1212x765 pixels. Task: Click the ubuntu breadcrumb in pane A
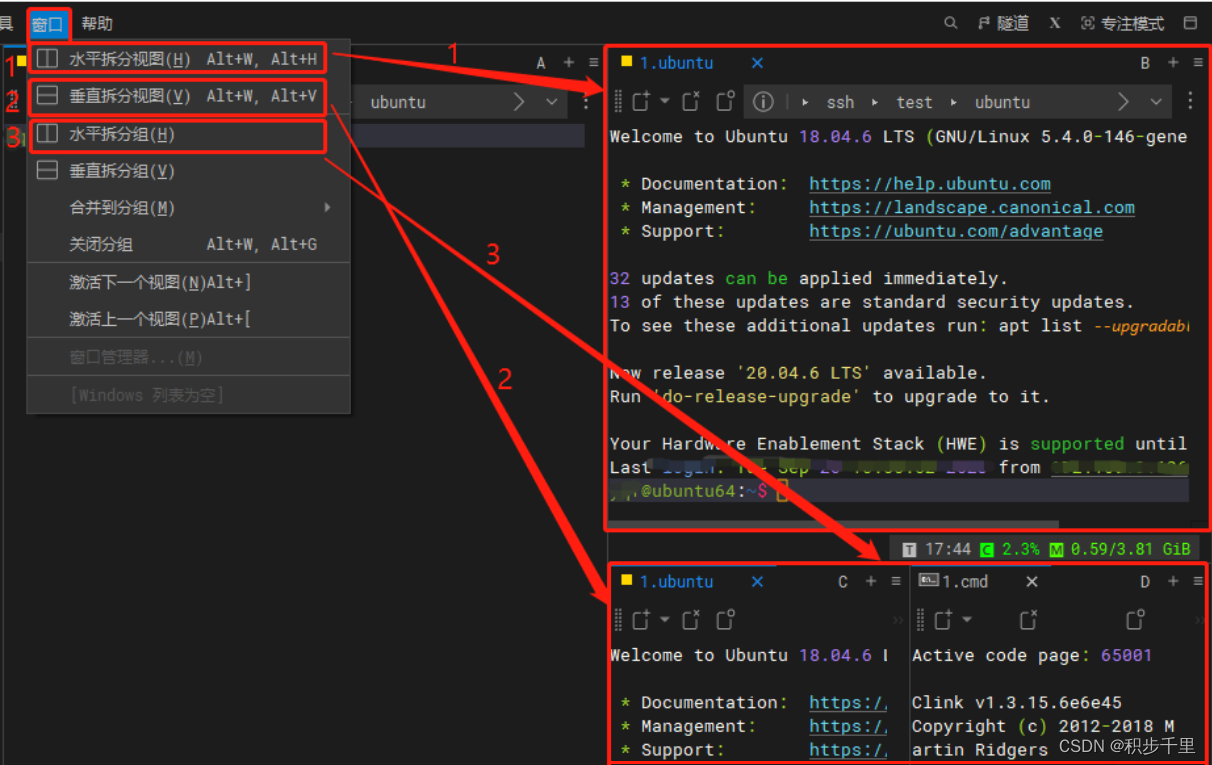click(398, 102)
